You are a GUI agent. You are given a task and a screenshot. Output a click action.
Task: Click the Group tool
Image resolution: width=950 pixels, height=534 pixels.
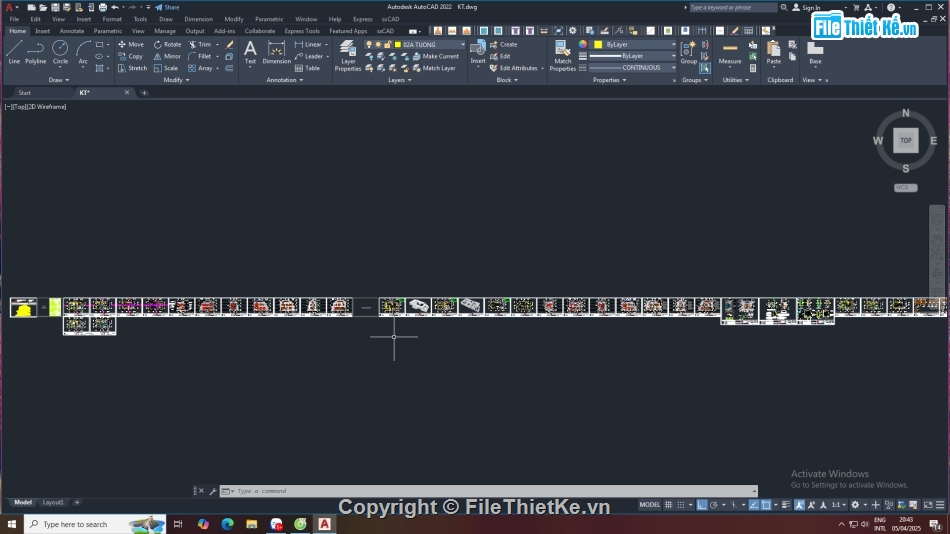pyautogui.click(x=689, y=52)
